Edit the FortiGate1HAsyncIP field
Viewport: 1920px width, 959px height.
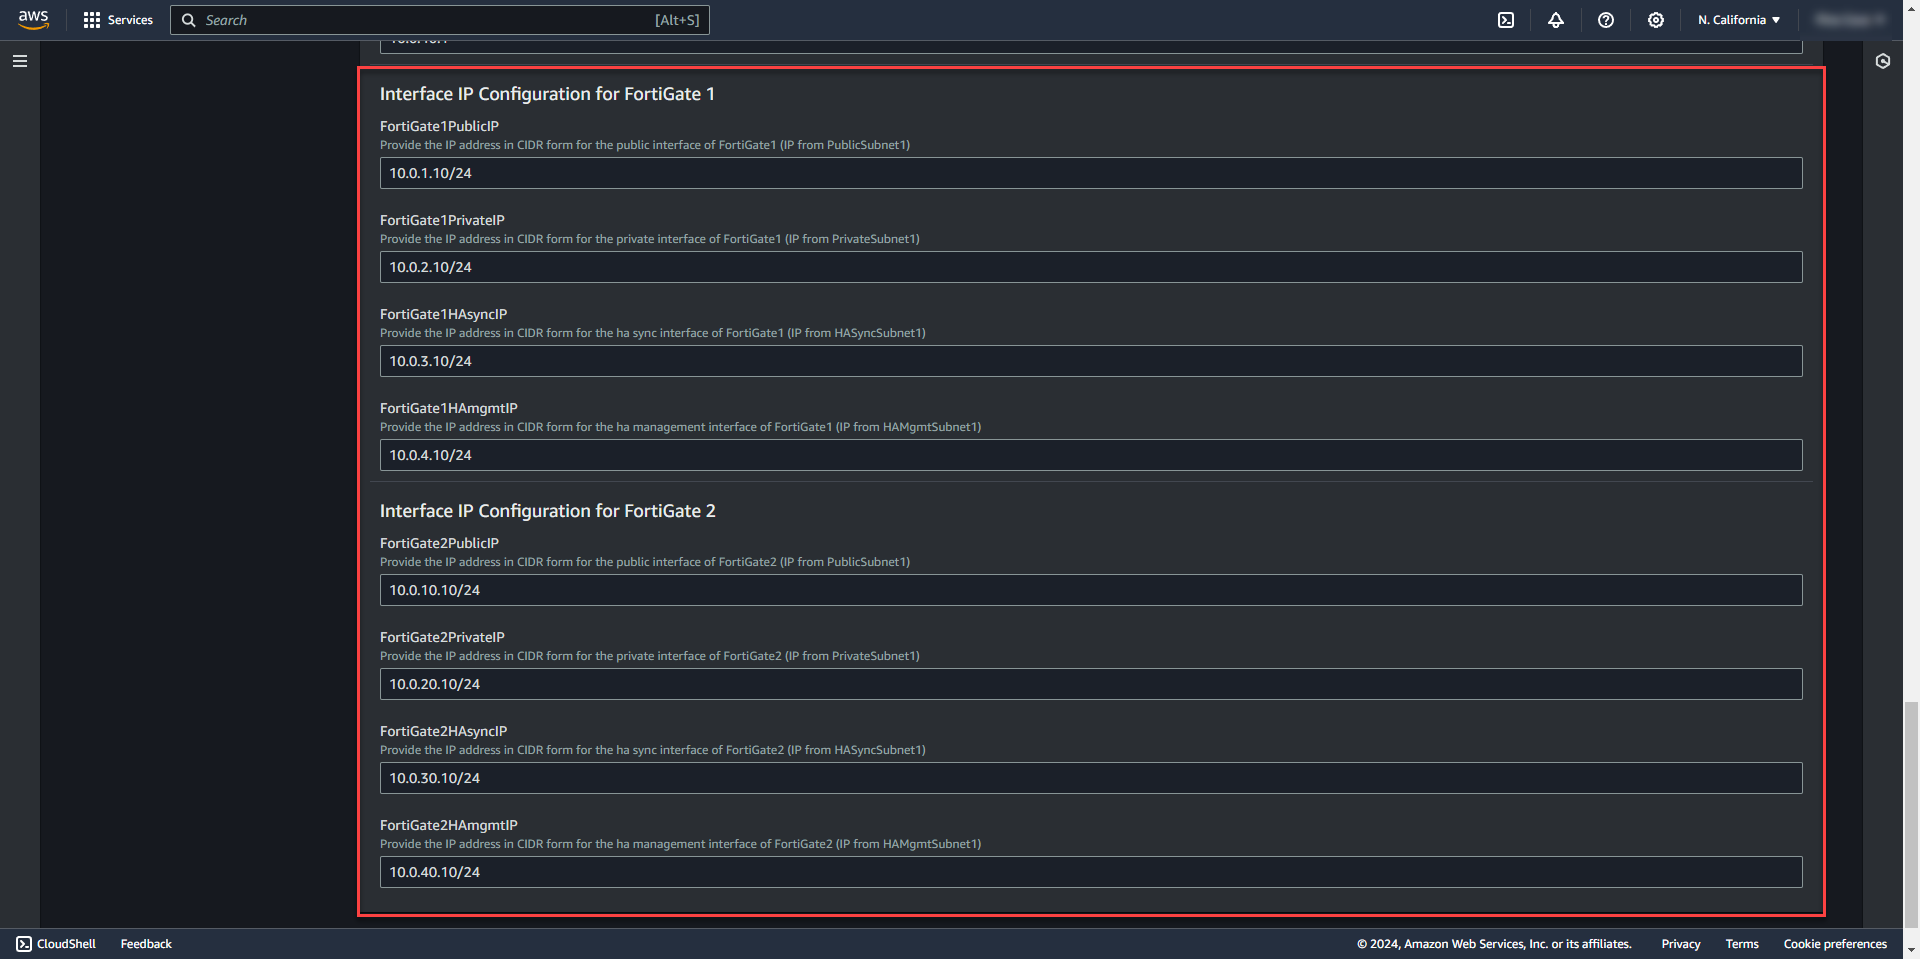tap(1091, 361)
